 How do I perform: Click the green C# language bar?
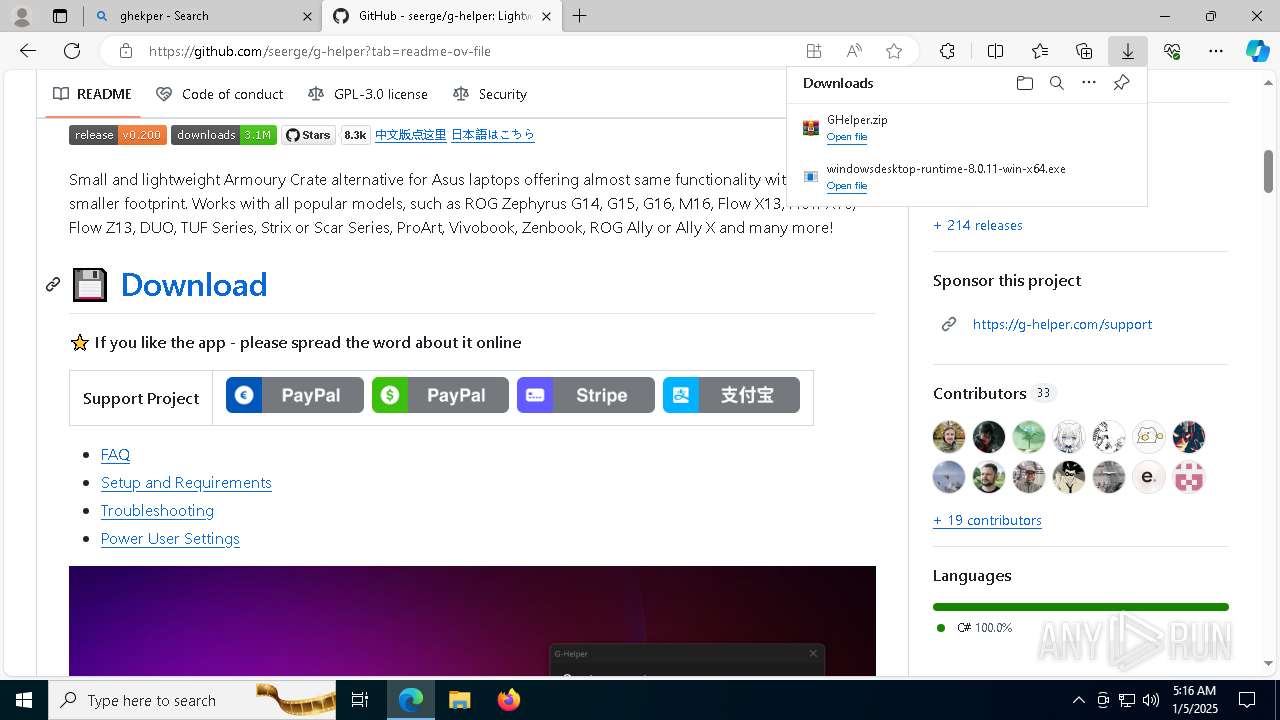pyautogui.click(x=1080, y=607)
